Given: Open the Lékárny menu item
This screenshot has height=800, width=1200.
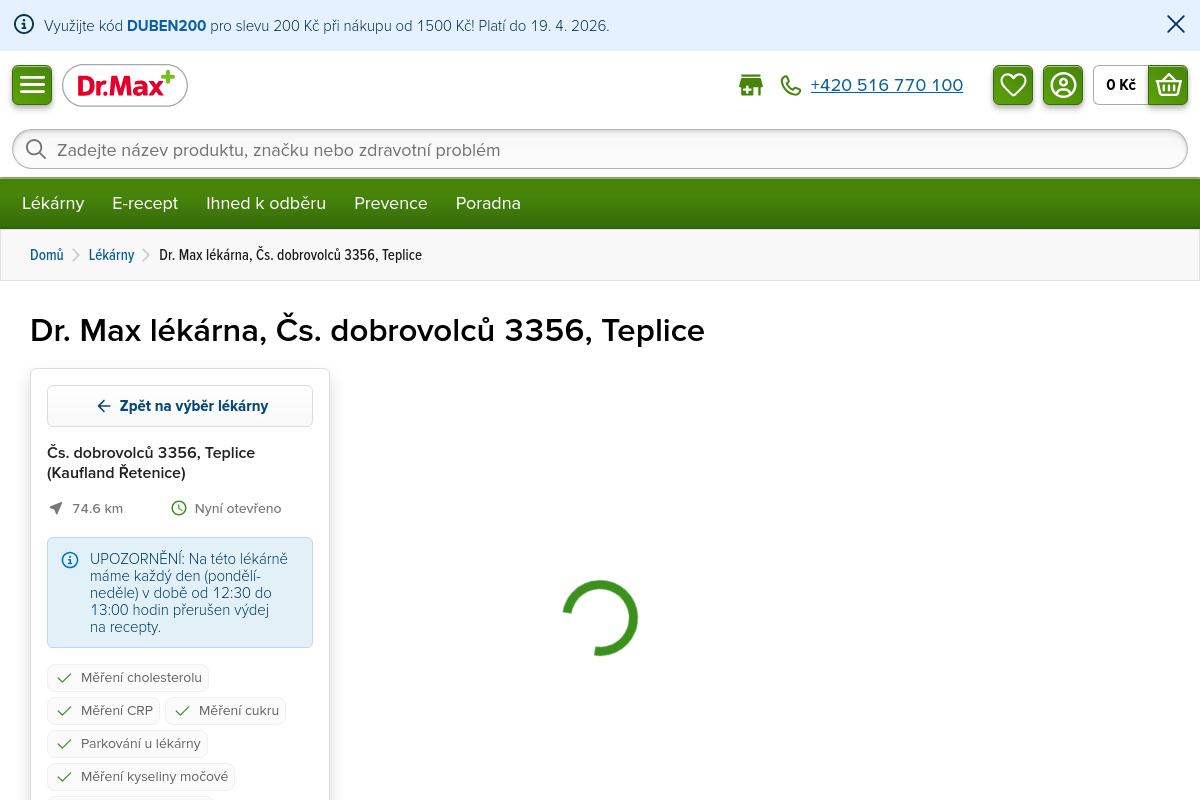Looking at the screenshot, I should 53,203.
